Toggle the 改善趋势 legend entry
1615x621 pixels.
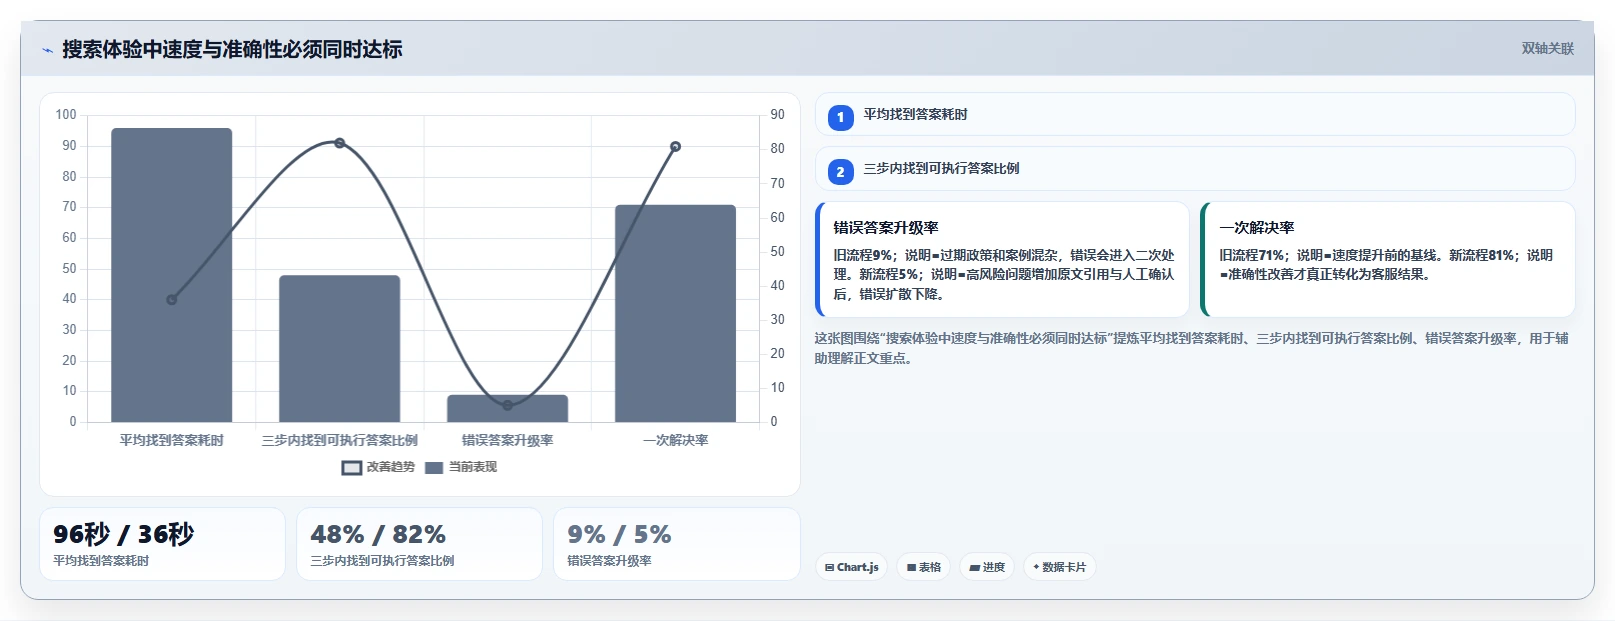tap(378, 467)
